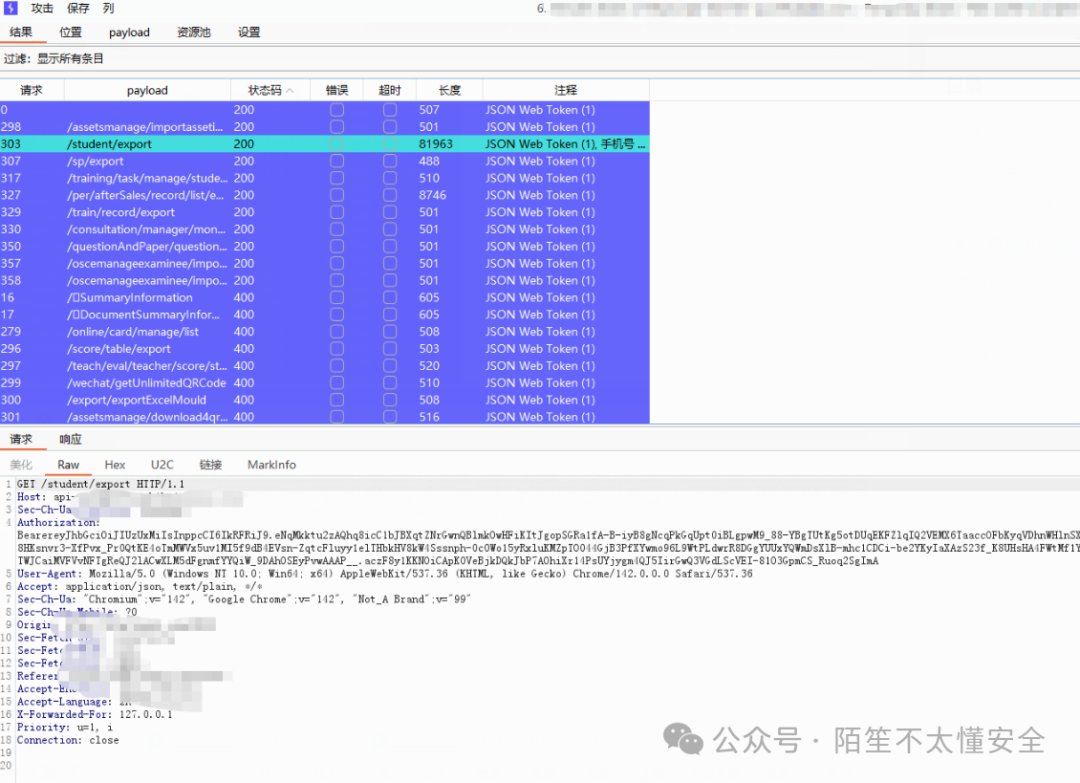
Task: Open the 资源池 (Resource pool) tab
Action: pyautogui.click(x=193, y=32)
